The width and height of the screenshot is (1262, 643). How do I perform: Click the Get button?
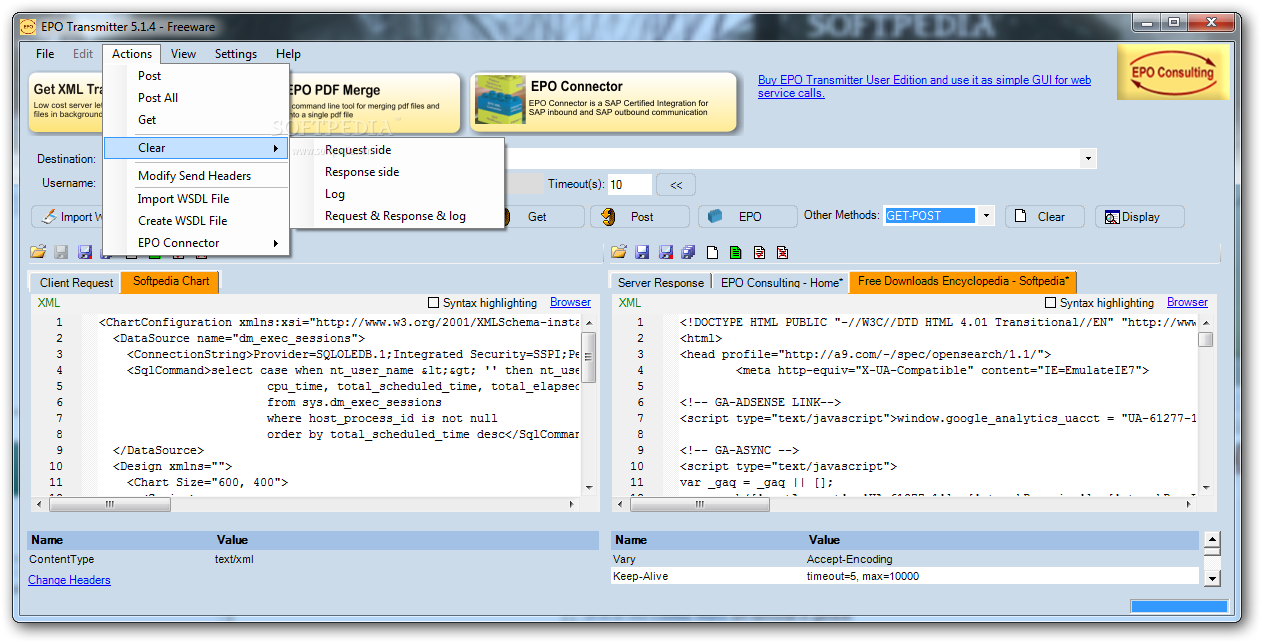537,216
